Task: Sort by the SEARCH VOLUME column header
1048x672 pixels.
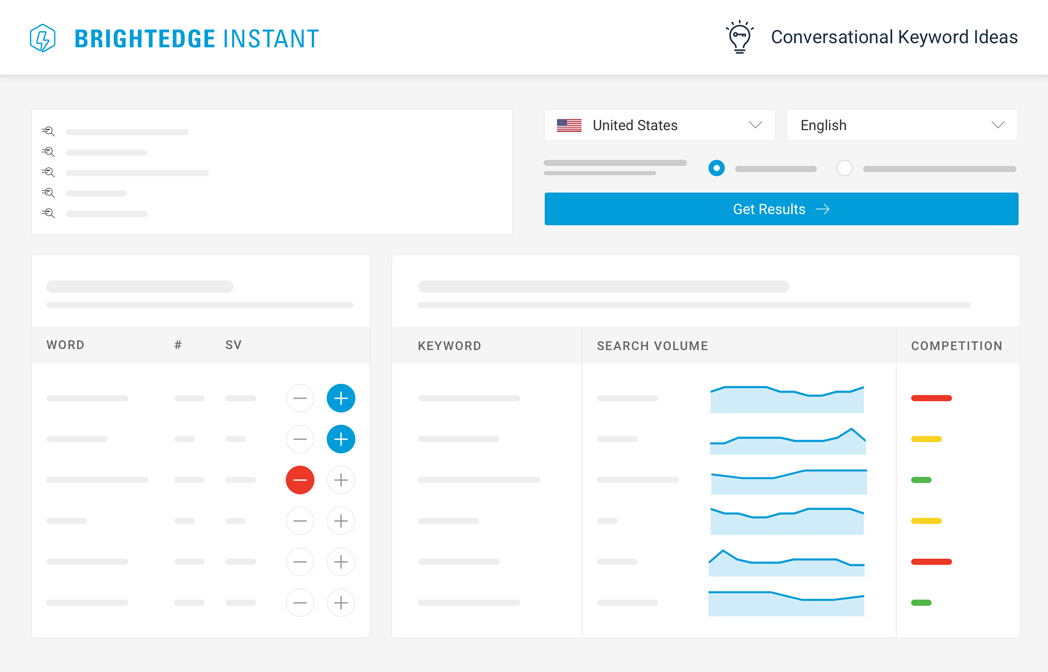Action: [652, 346]
